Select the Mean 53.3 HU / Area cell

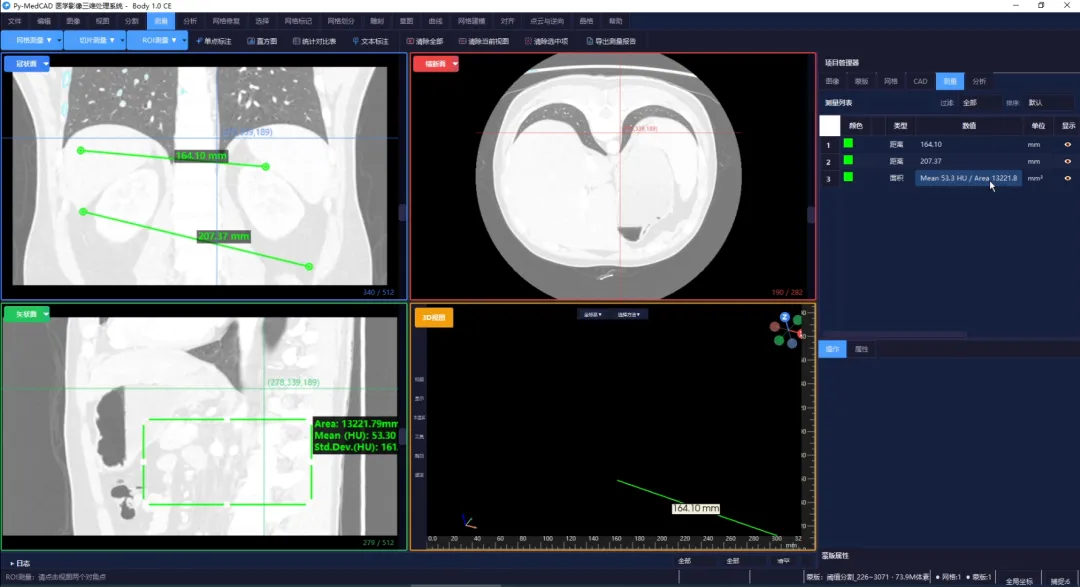[968, 178]
